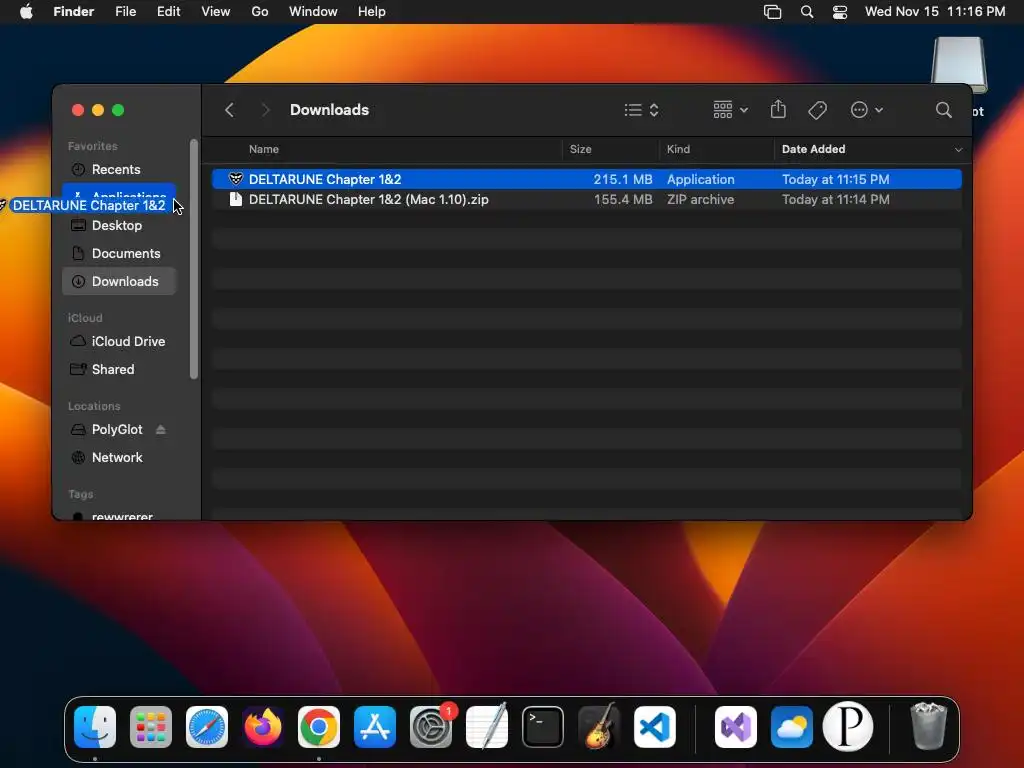Open iCloud Drive in the sidebar

119,342
